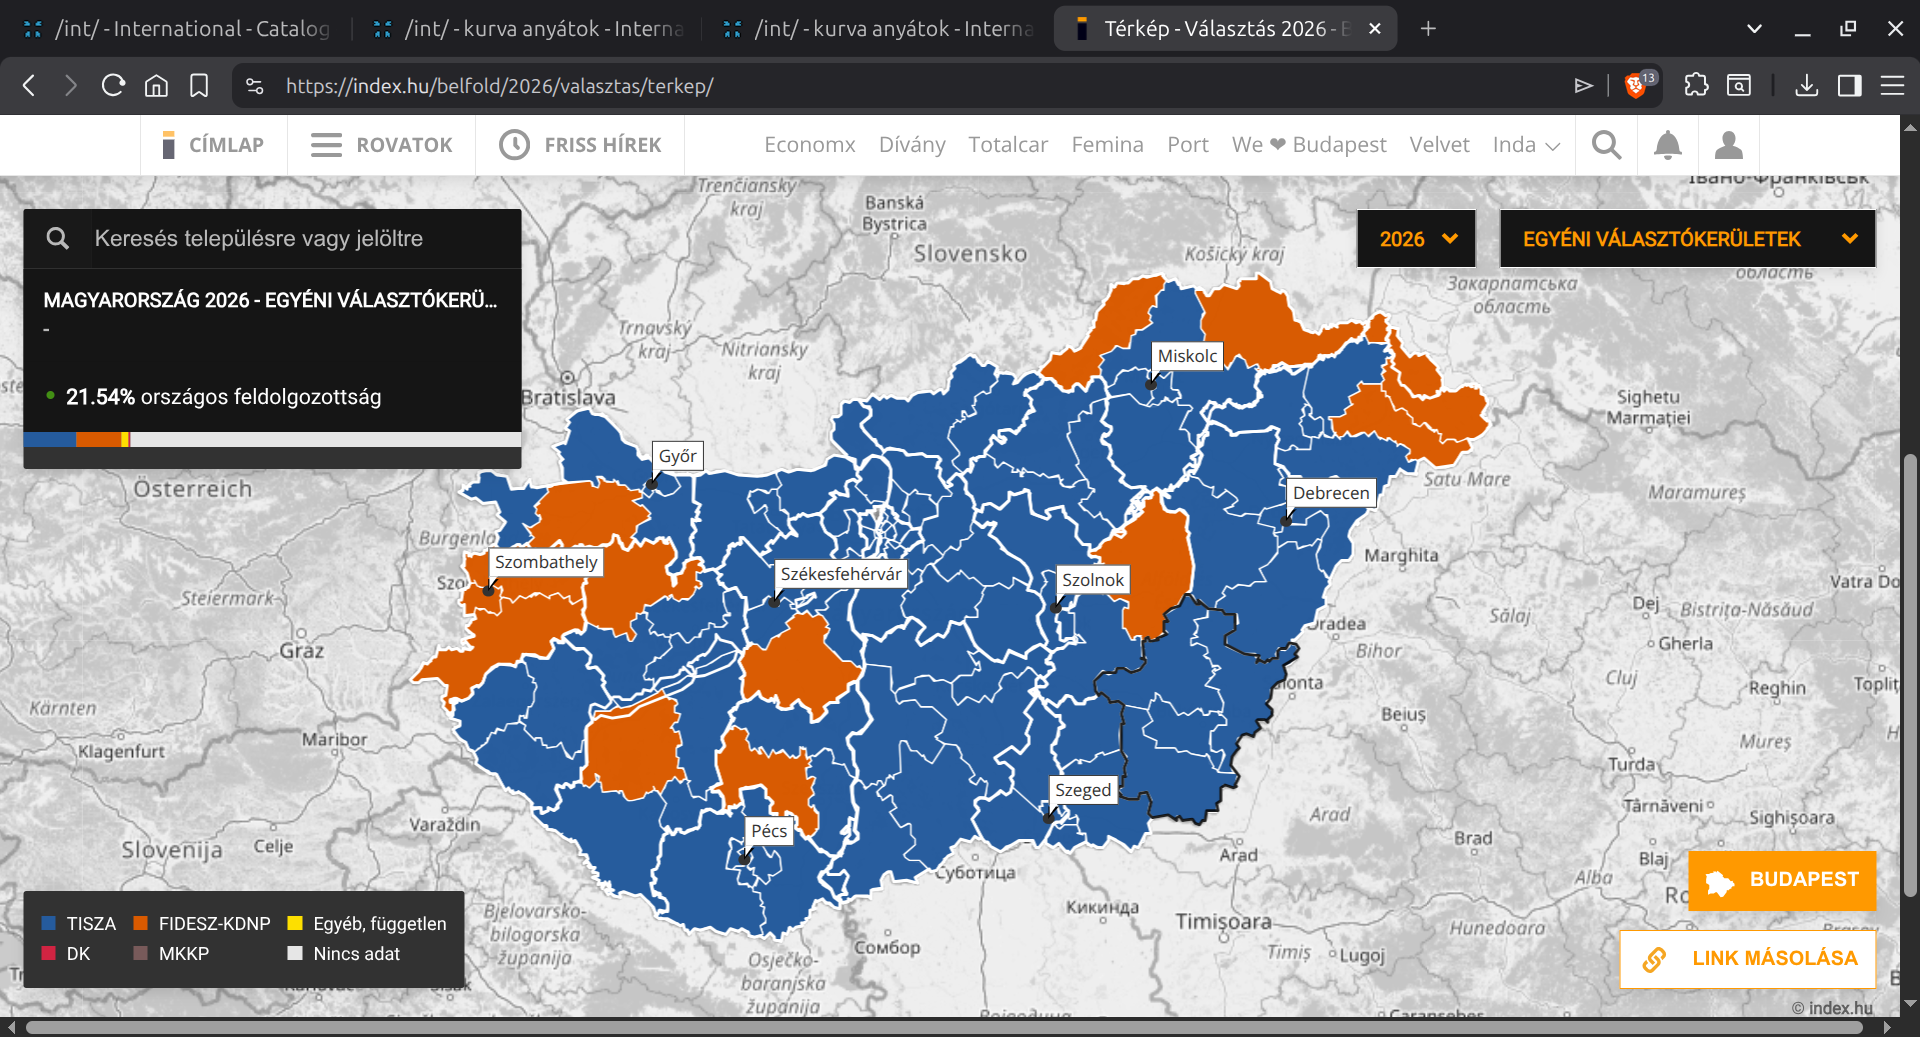Switch to the International - Catalog tab

pos(177,29)
